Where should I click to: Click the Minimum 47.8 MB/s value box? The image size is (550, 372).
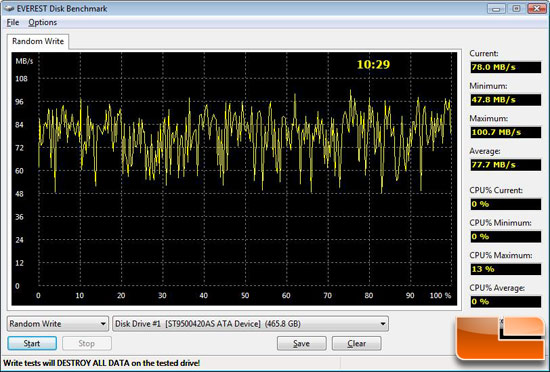click(x=505, y=100)
